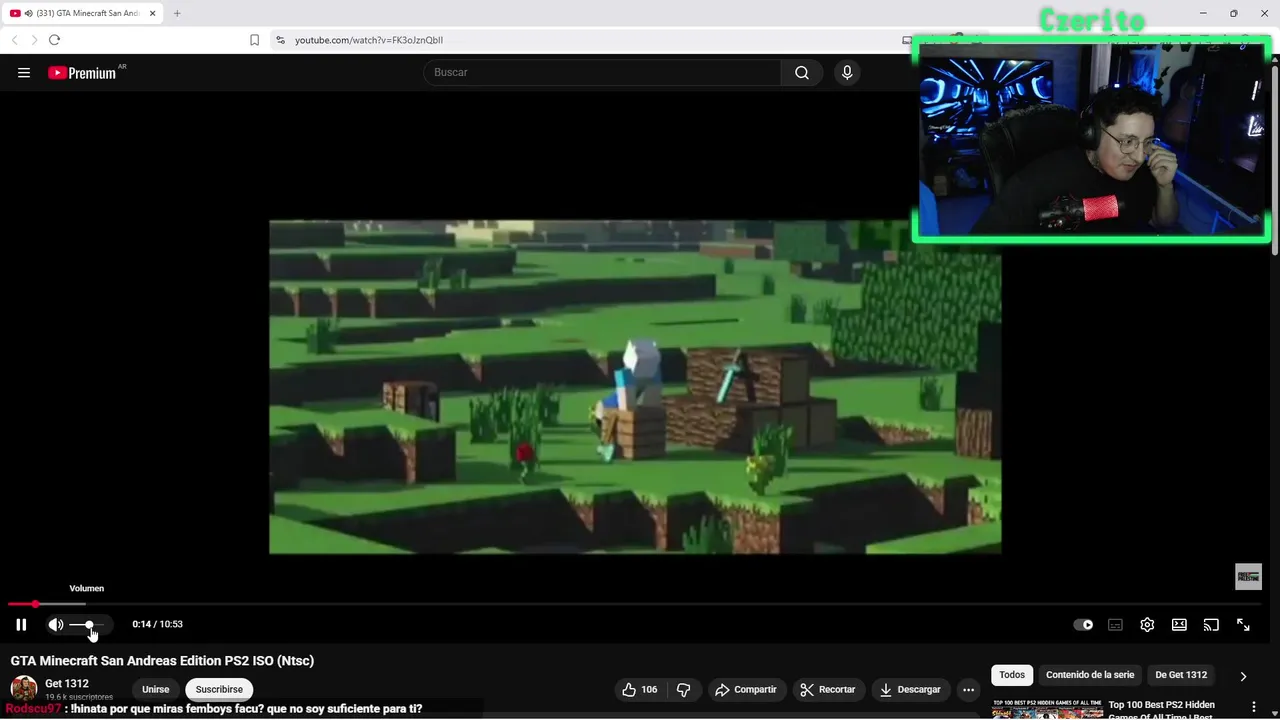Bookmark this page icon
Screen dimensions: 1280x720
point(254,40)
